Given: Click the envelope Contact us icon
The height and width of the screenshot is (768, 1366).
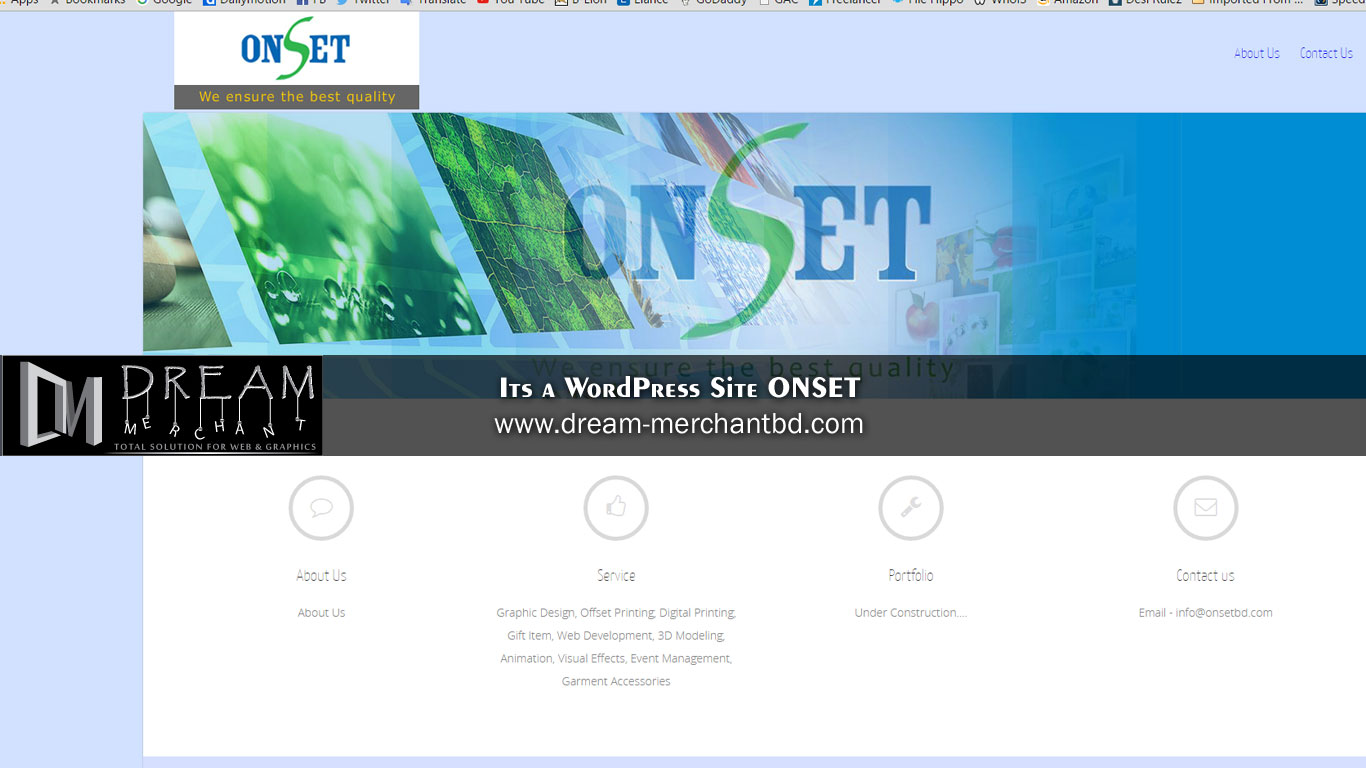Looking at the screenshot, I should tap(1205, 508).
